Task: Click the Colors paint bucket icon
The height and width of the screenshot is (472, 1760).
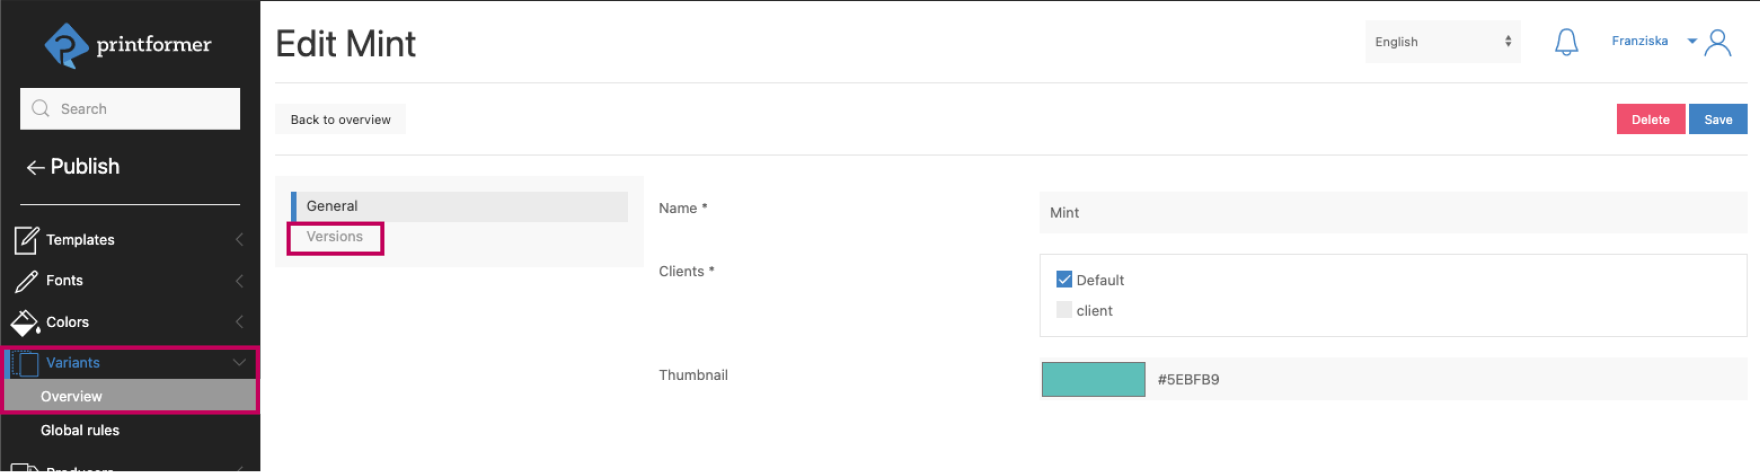Action: 25,322
